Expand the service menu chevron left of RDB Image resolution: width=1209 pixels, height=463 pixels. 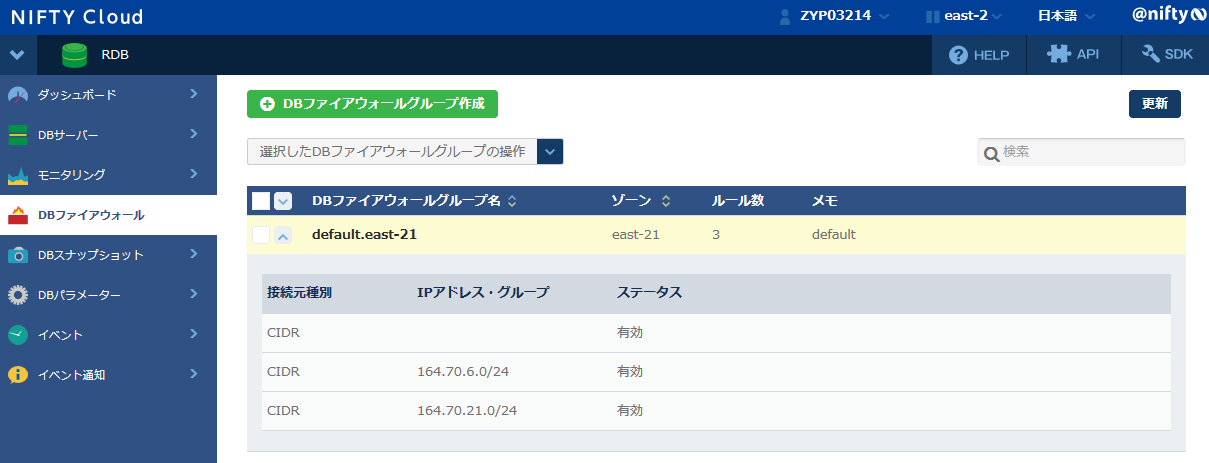[17, 55]
